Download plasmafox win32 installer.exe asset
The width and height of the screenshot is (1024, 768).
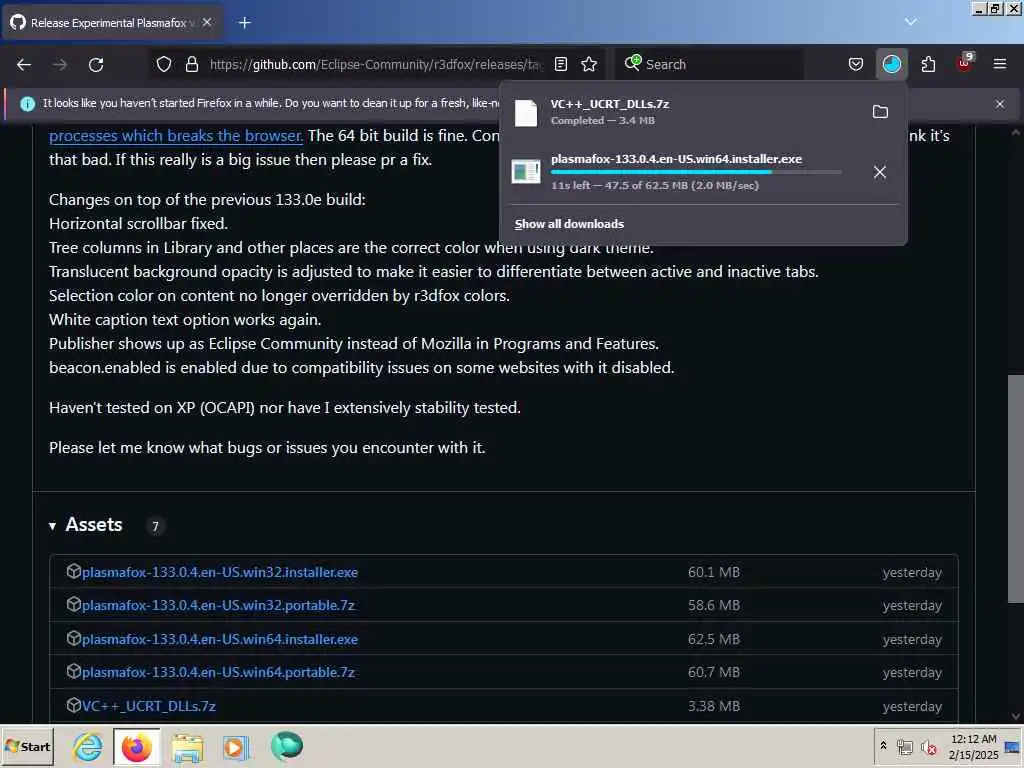(x=220, y=572)
